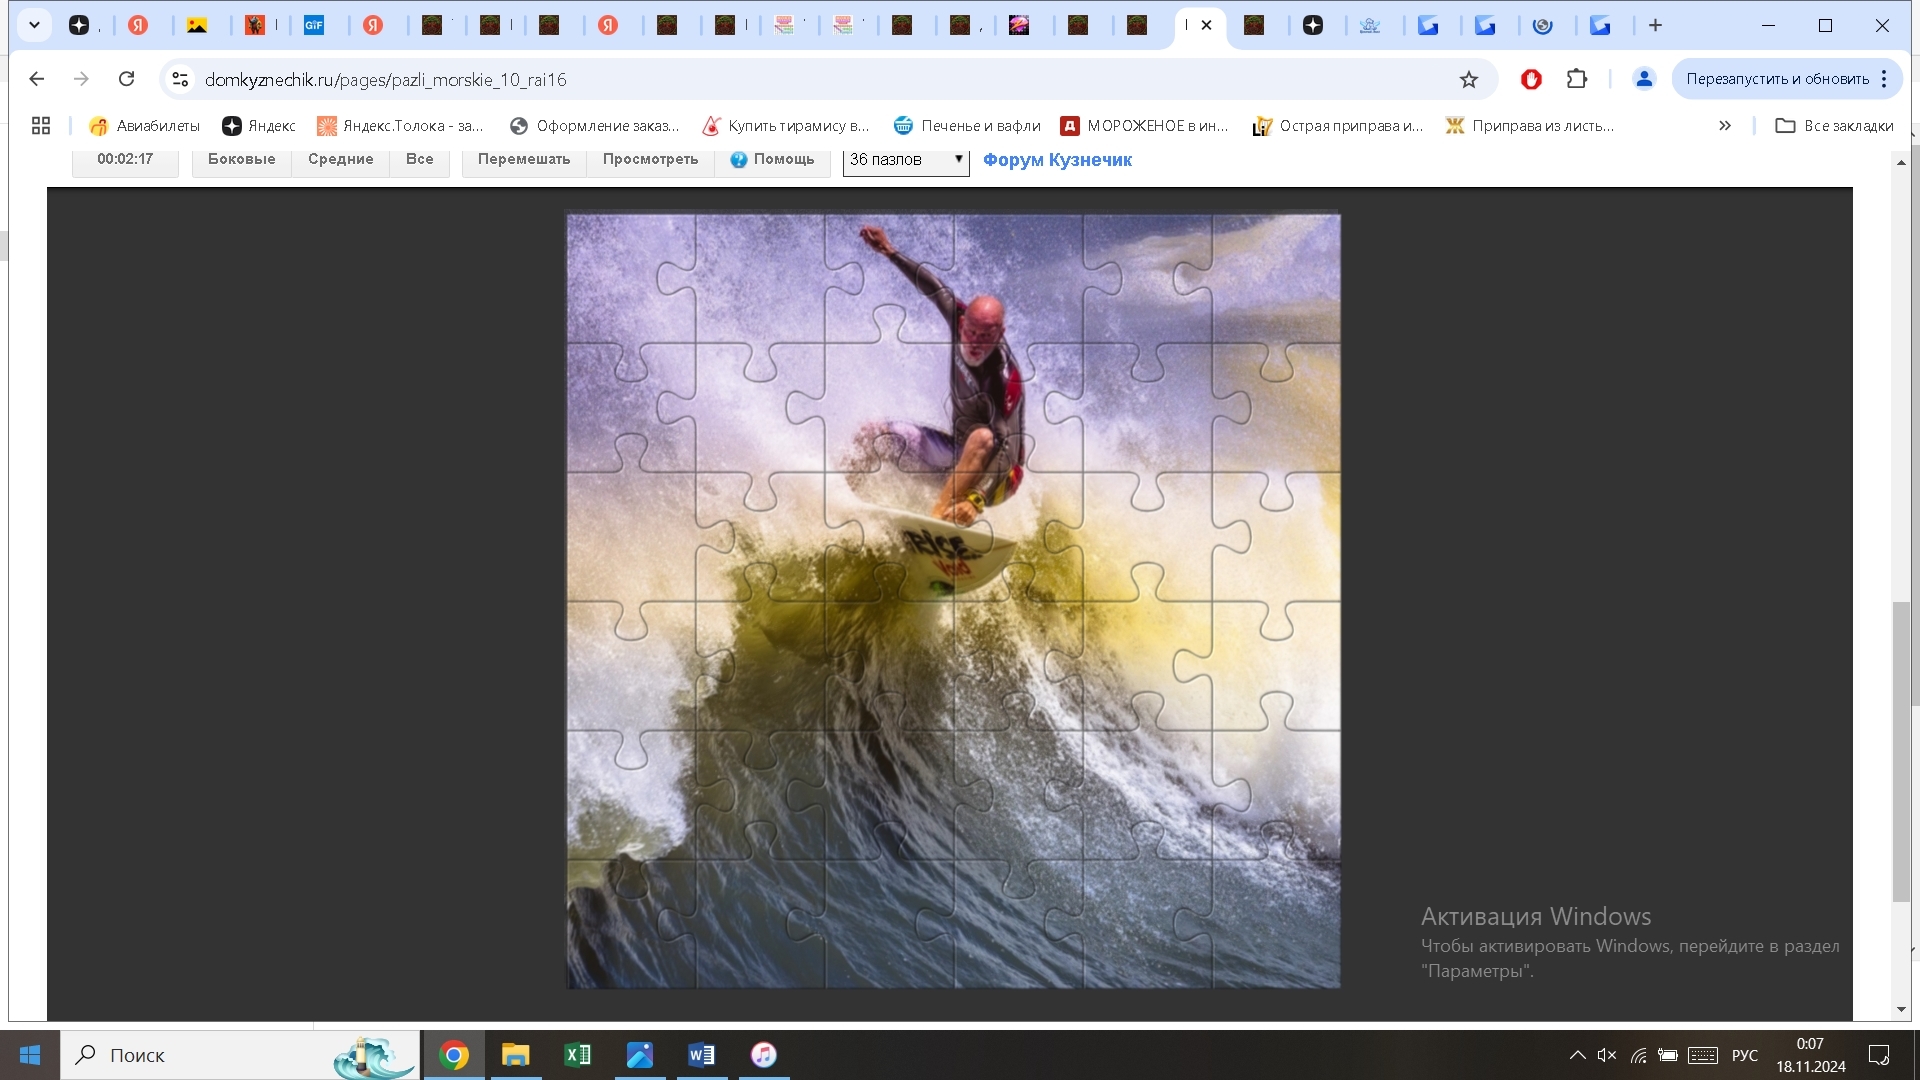1920x1080 pixels.
Task: Show only Боковые edge pieces
Action: point(241,159)
